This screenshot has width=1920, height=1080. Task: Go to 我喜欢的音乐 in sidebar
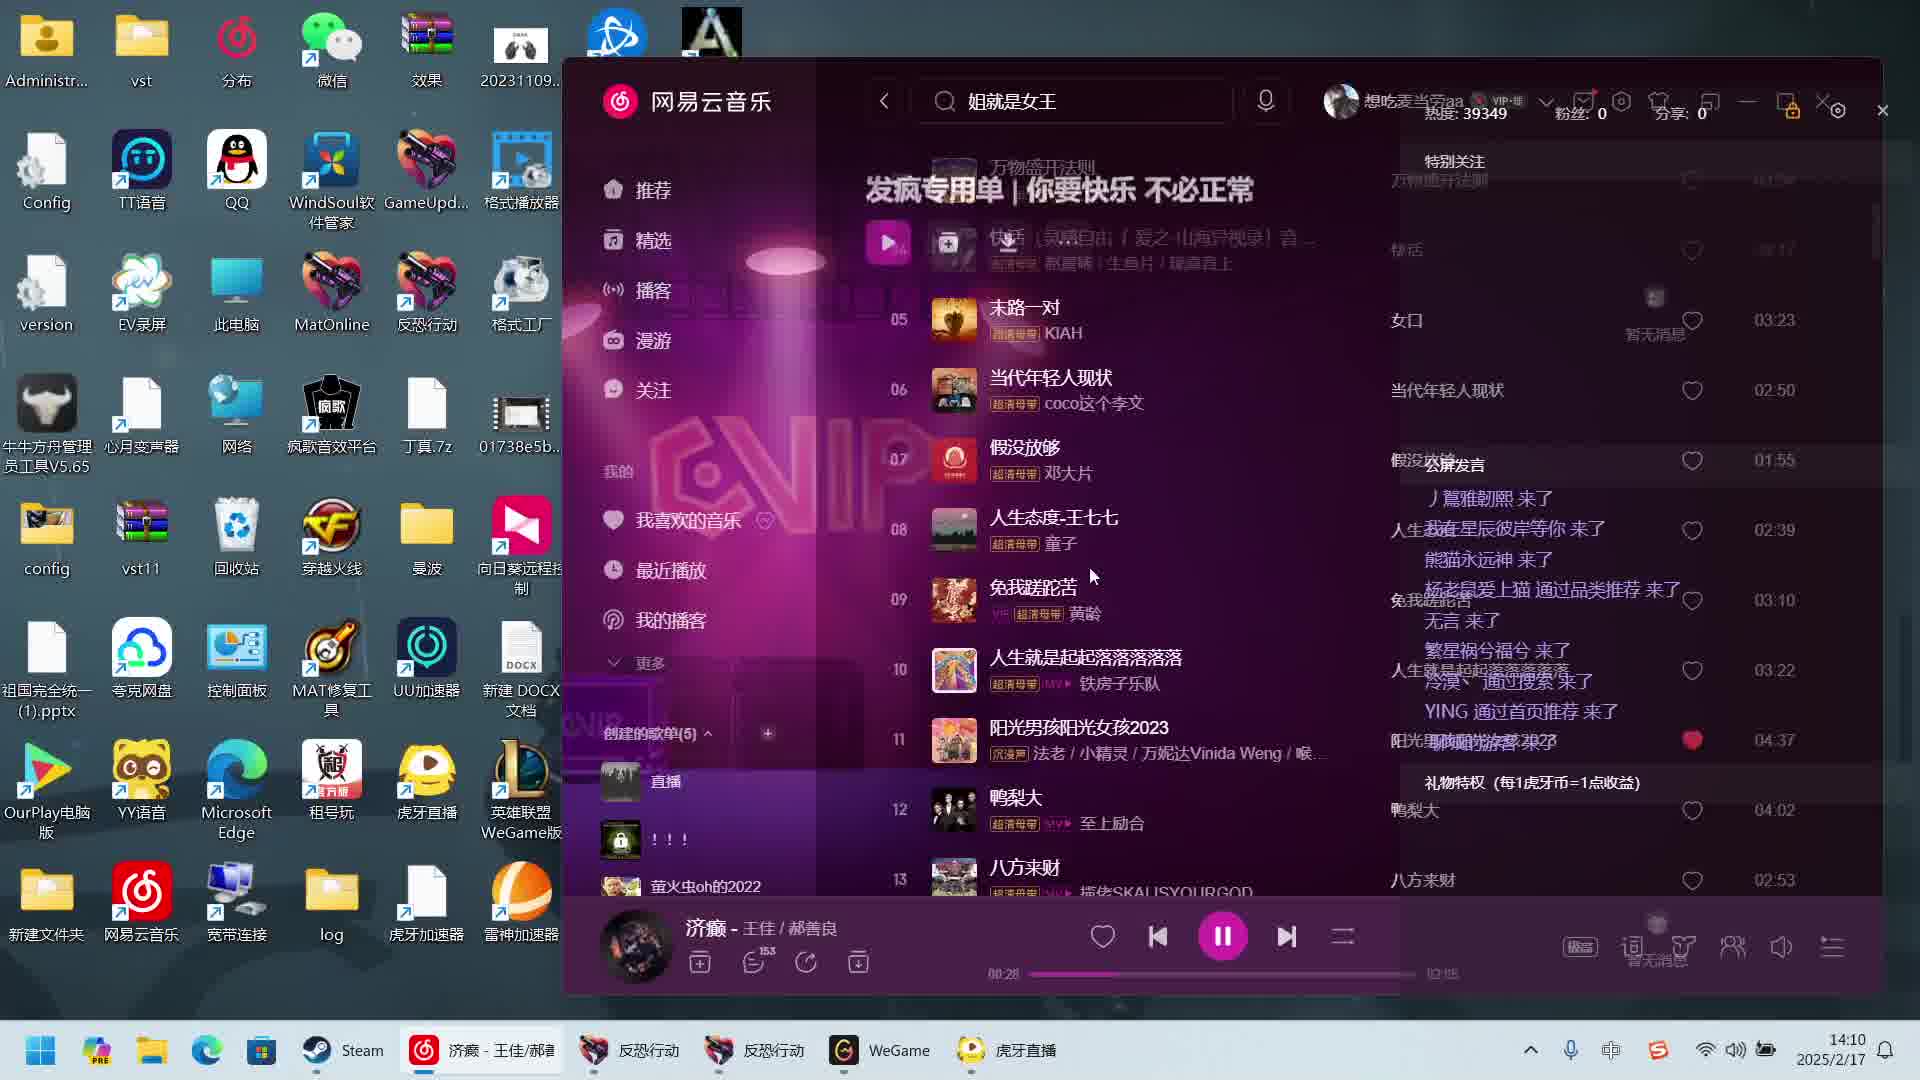(688, 520)
